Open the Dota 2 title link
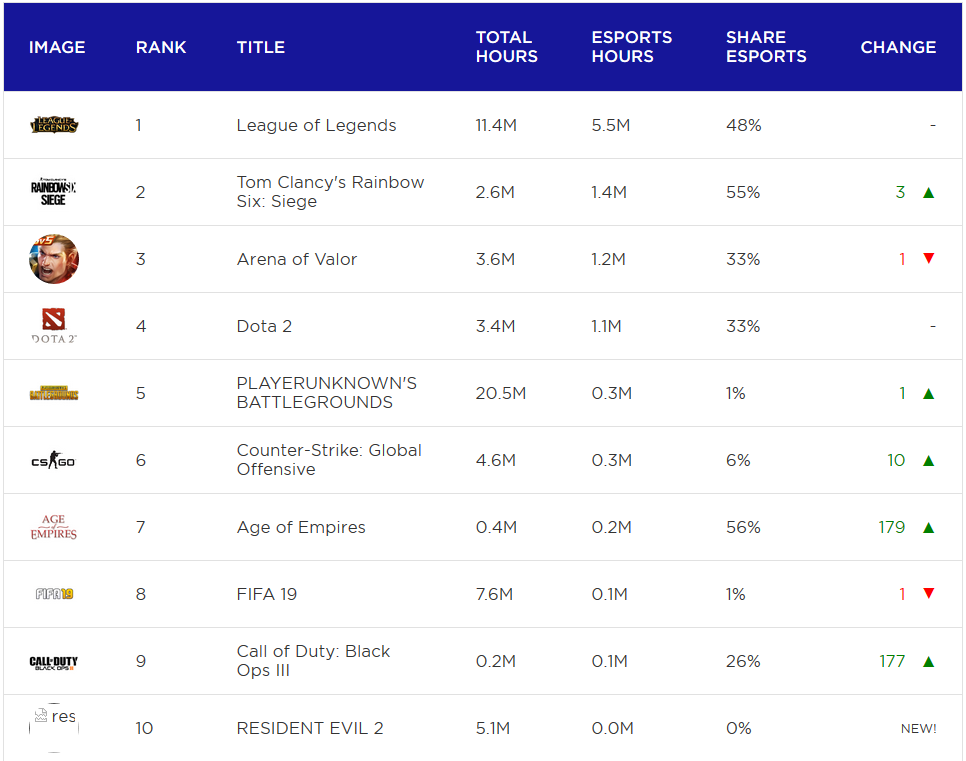Image resolution: width=966 pixels, height=761 pixels. 264,326
